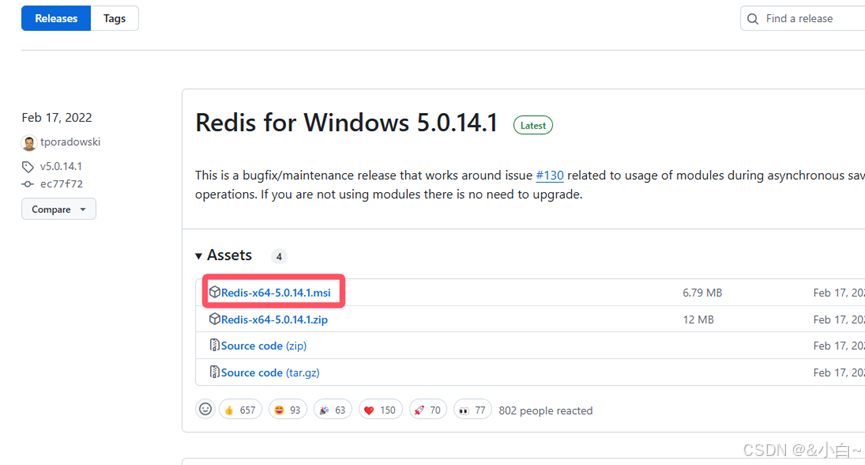Toggle the thumbs up reaction 657
The width and height of the screenshot is (865, 465).
pos(240,410)
